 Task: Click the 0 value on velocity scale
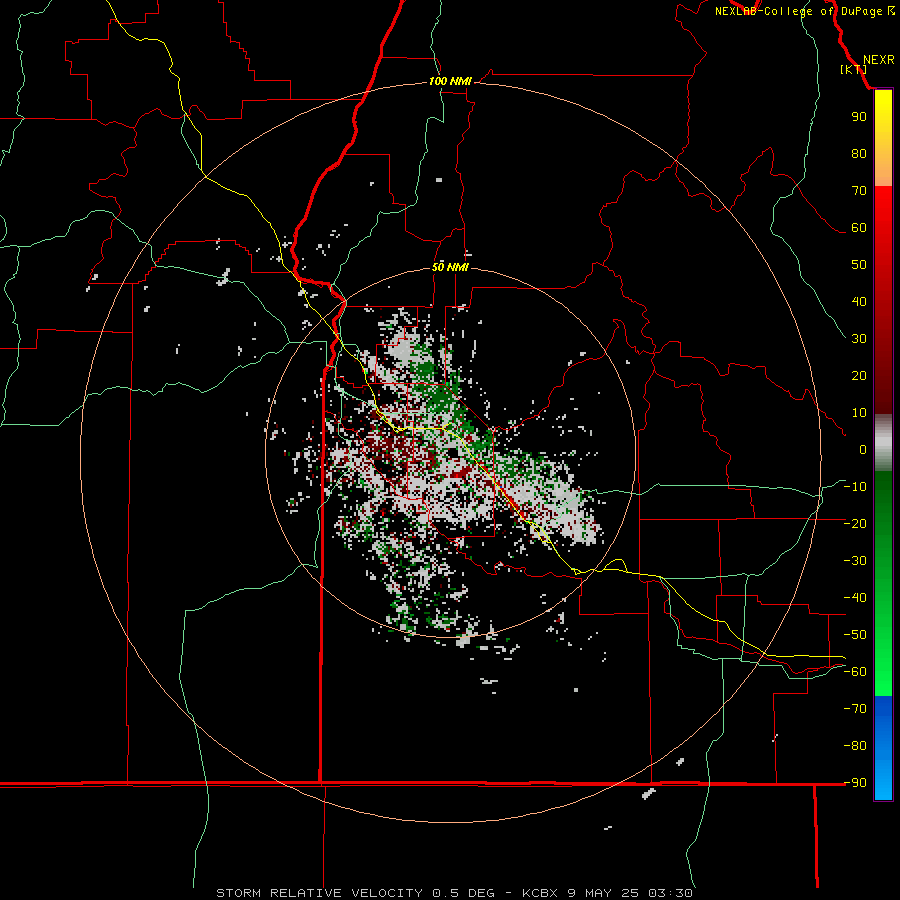(863, 450)
